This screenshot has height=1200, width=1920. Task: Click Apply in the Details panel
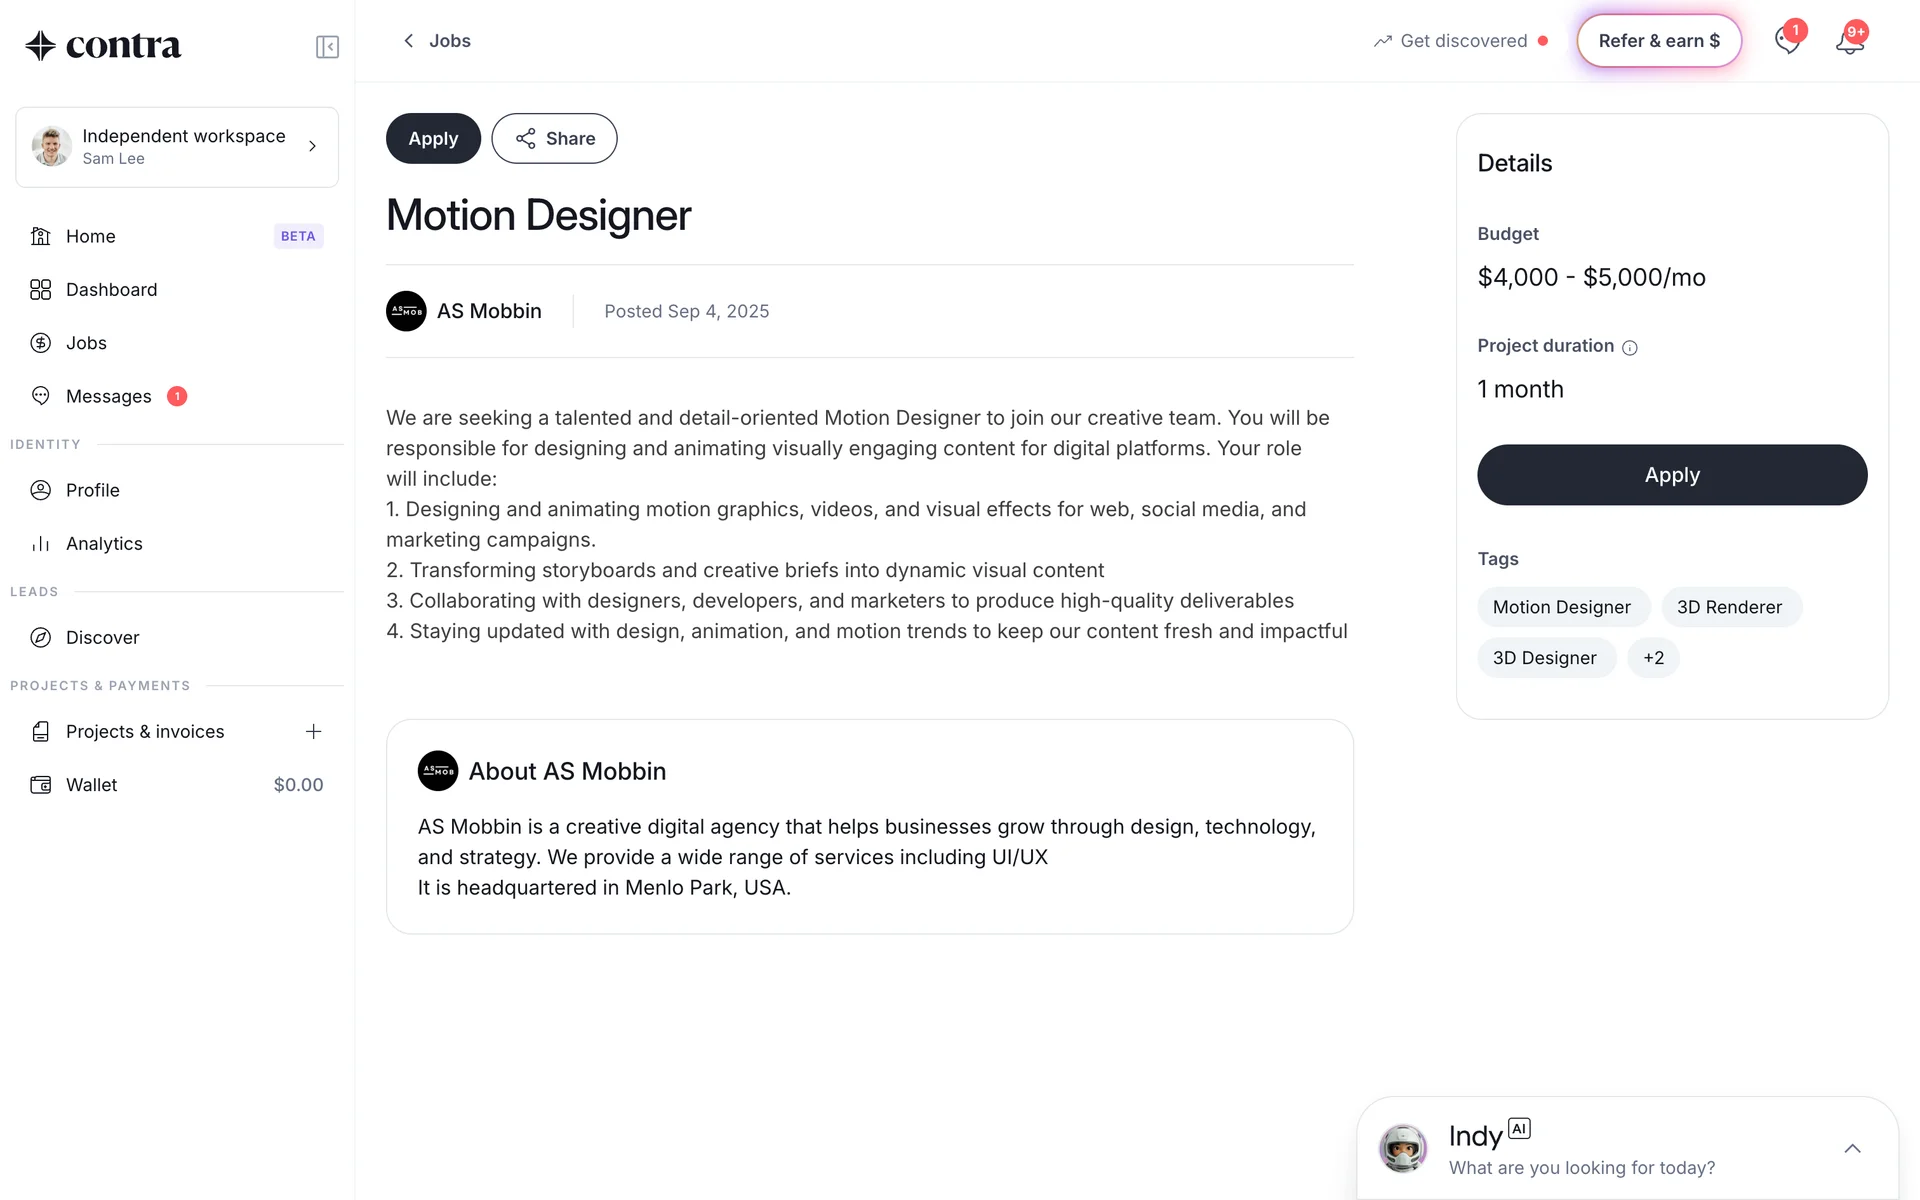click(1672, 475)
